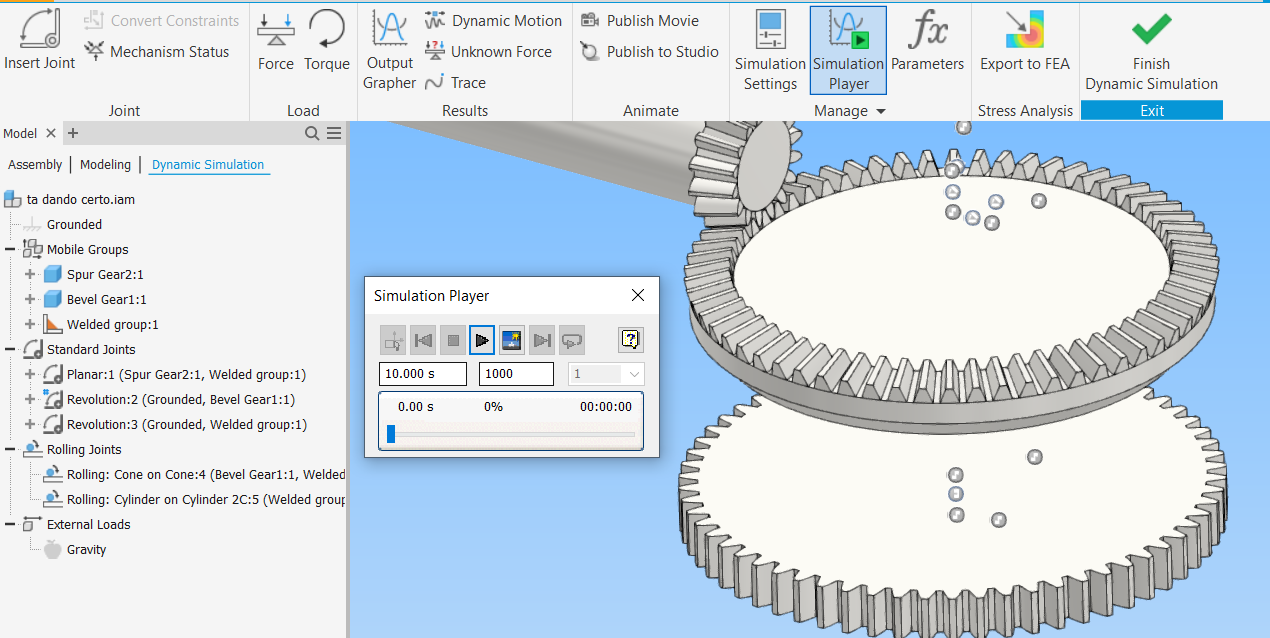Viewport: 1270px width, 638px height.
Task: Expand the Planar:1 joint node
Action: (29, 374)
